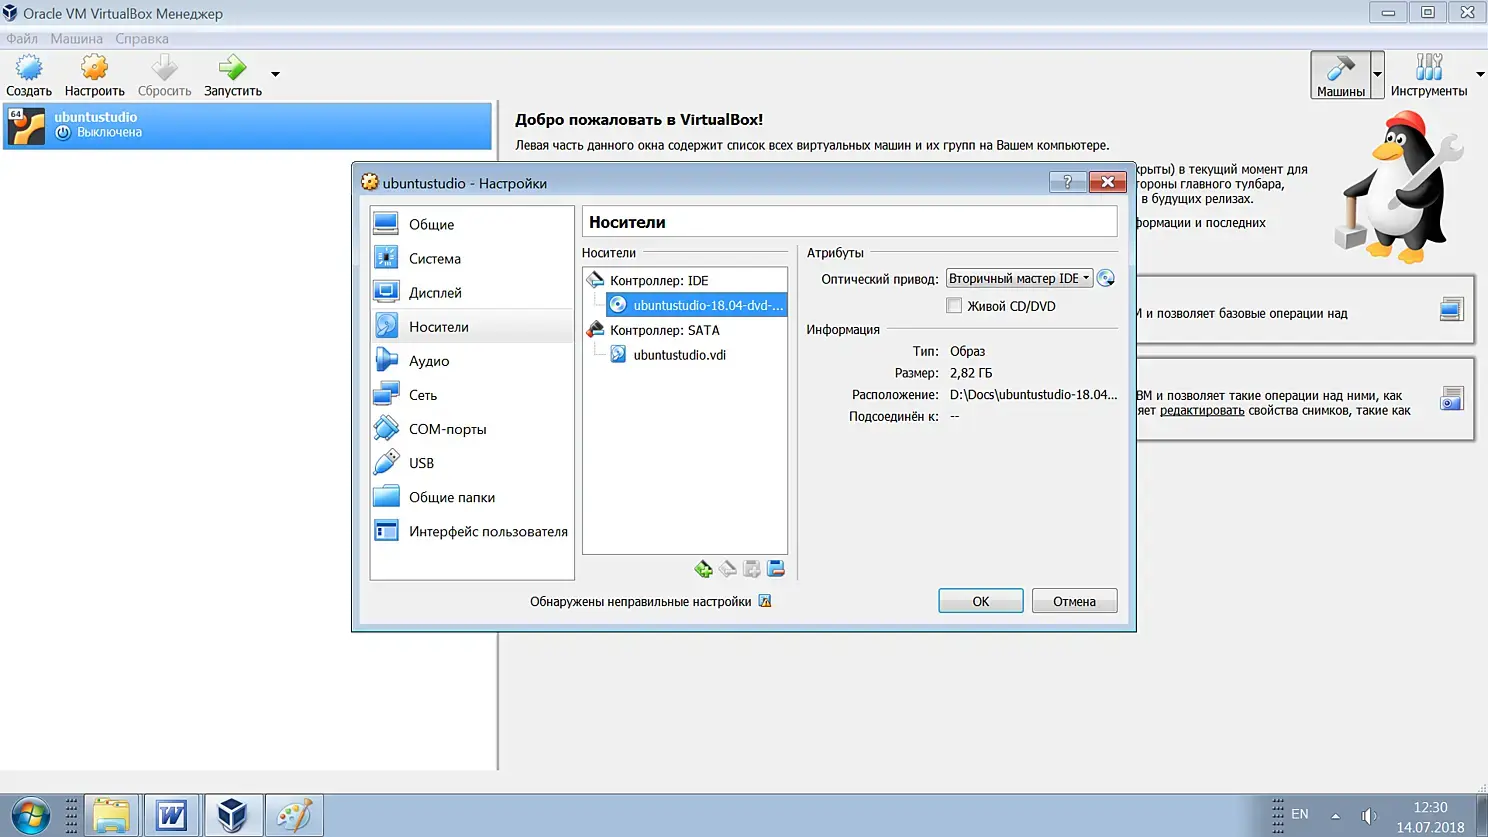Click the taskbar clock showing 12:30

pos(1431,807)
